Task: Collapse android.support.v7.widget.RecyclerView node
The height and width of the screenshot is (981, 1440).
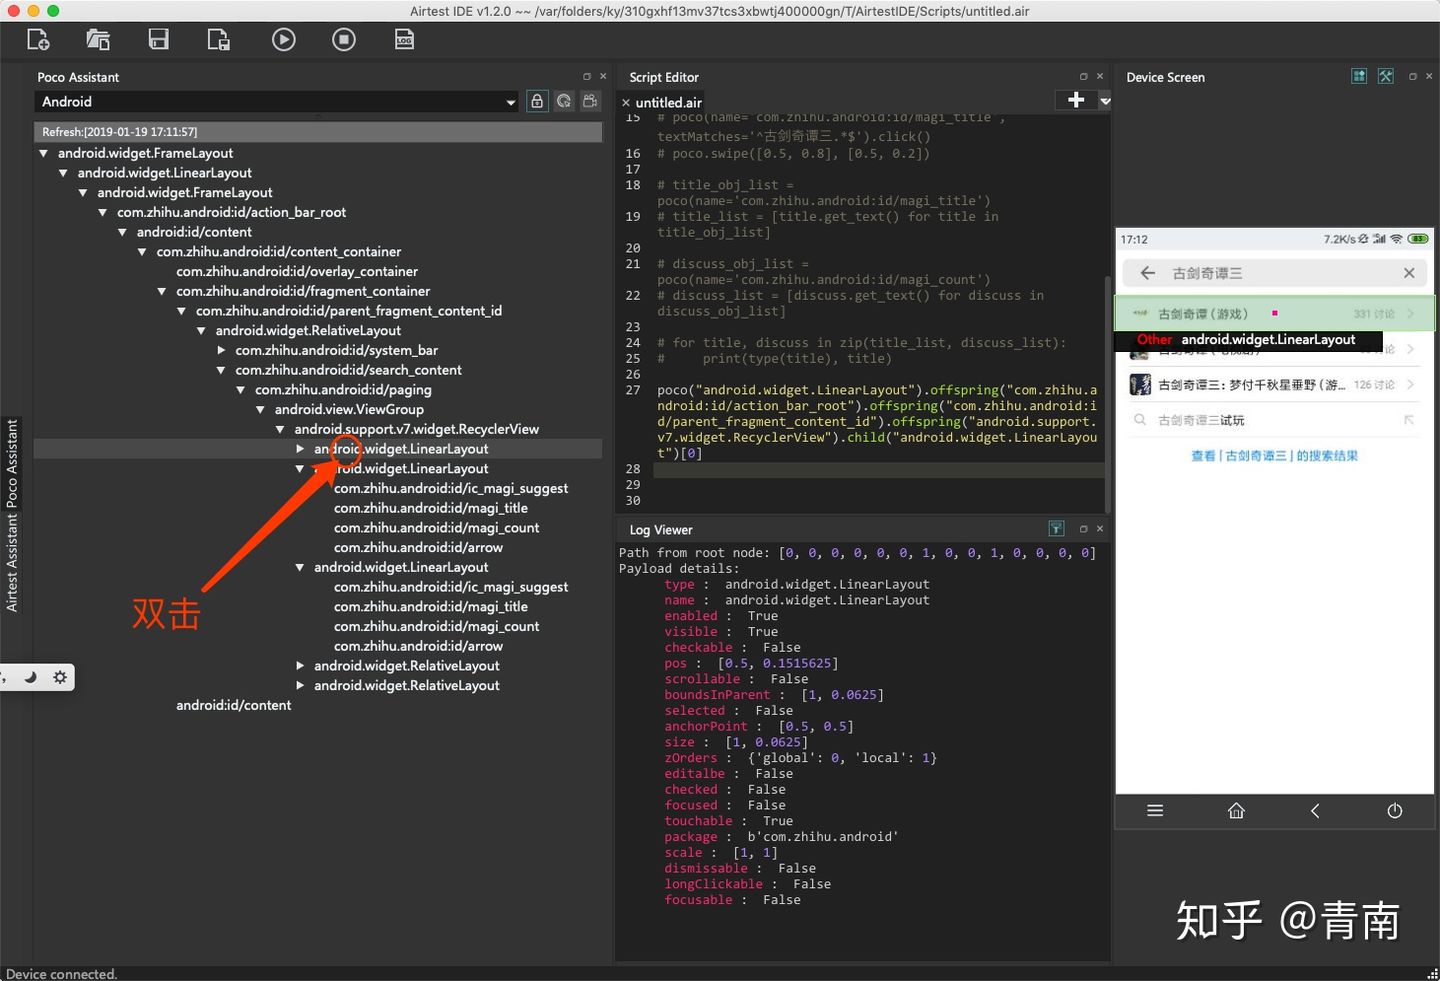Action: click(280, 429)
